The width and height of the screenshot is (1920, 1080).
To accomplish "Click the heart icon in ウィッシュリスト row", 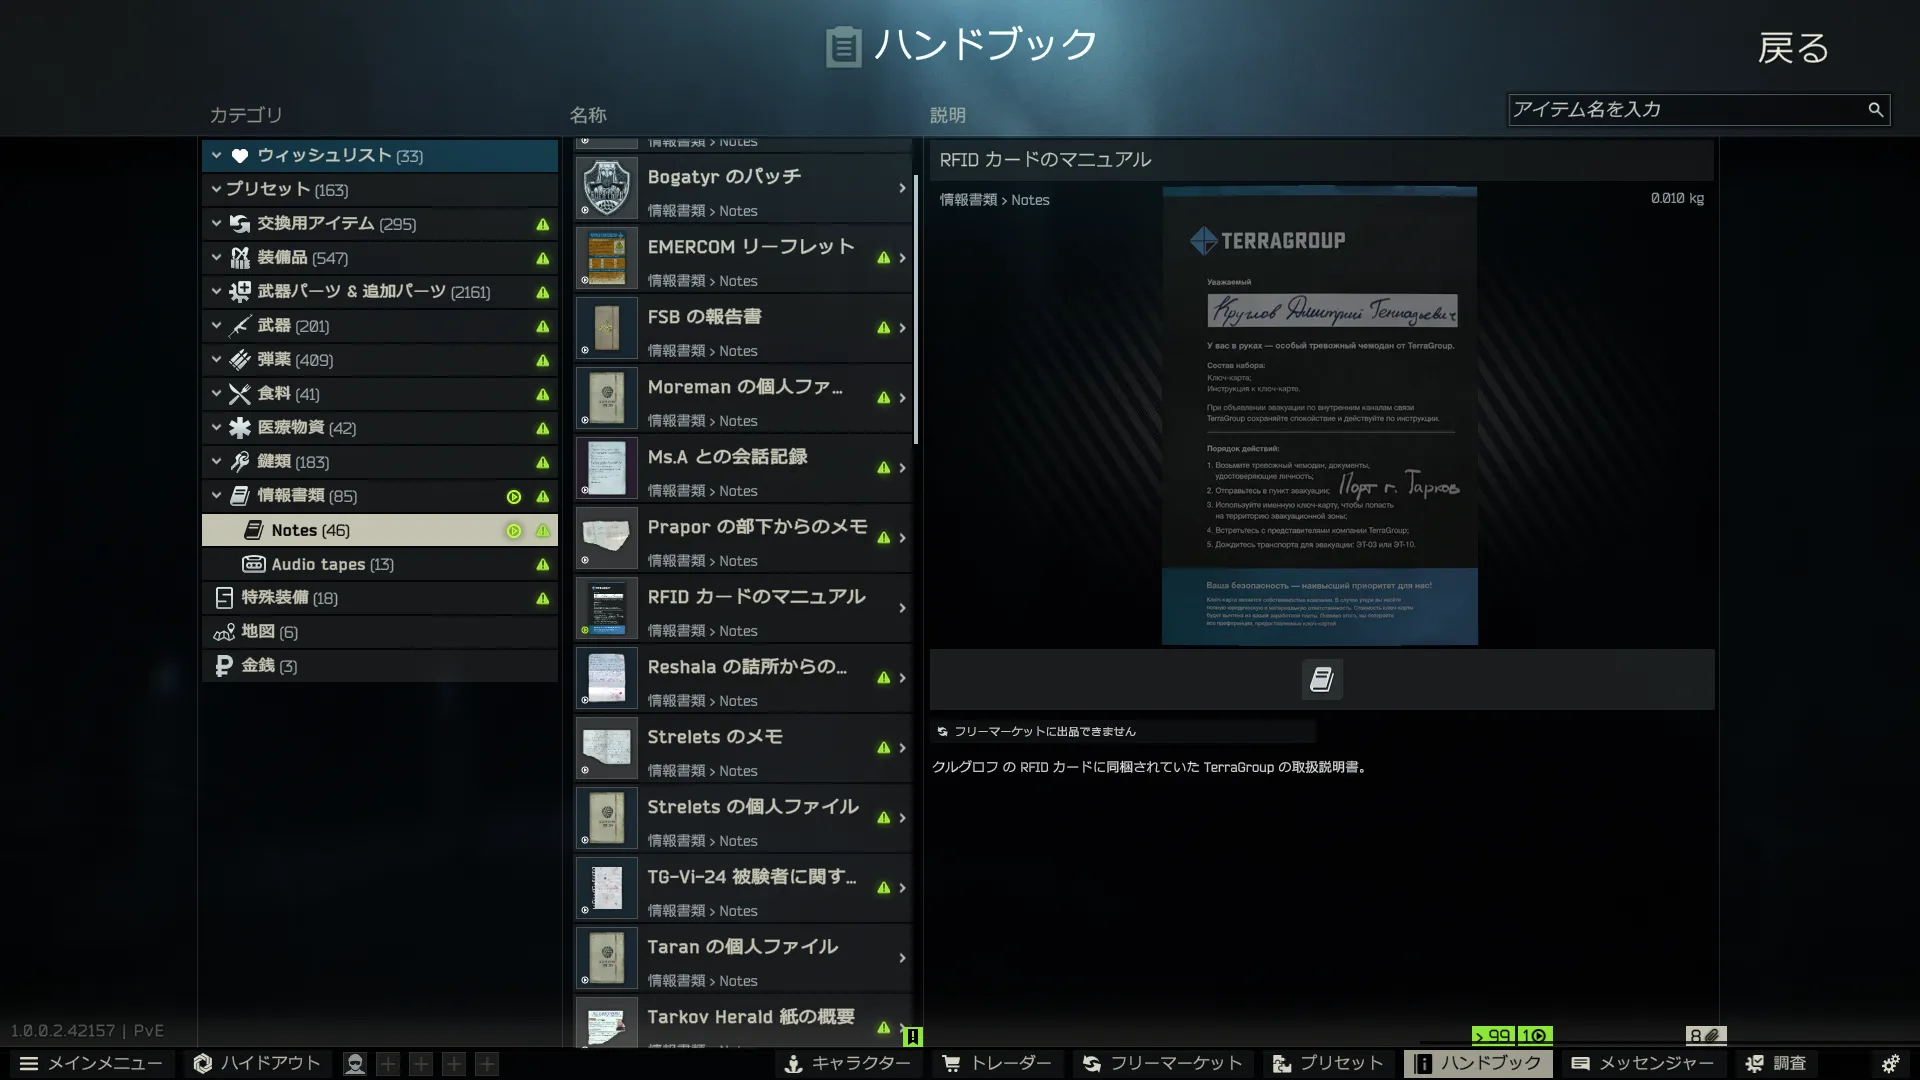I will click(x=240, y=156).
